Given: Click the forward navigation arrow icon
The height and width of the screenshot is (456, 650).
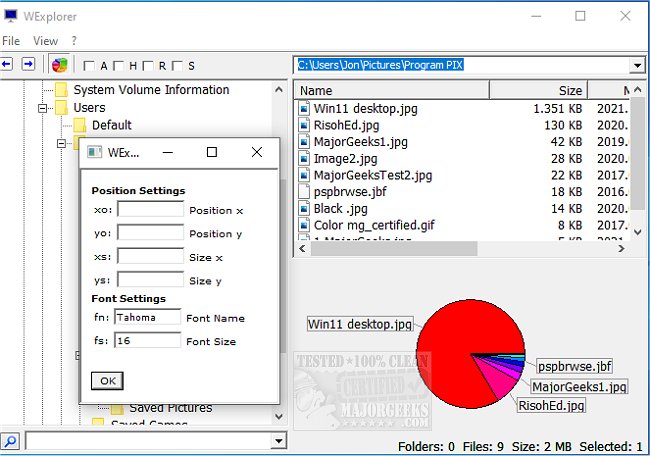Looking at the screenshot, I should 28,64.
